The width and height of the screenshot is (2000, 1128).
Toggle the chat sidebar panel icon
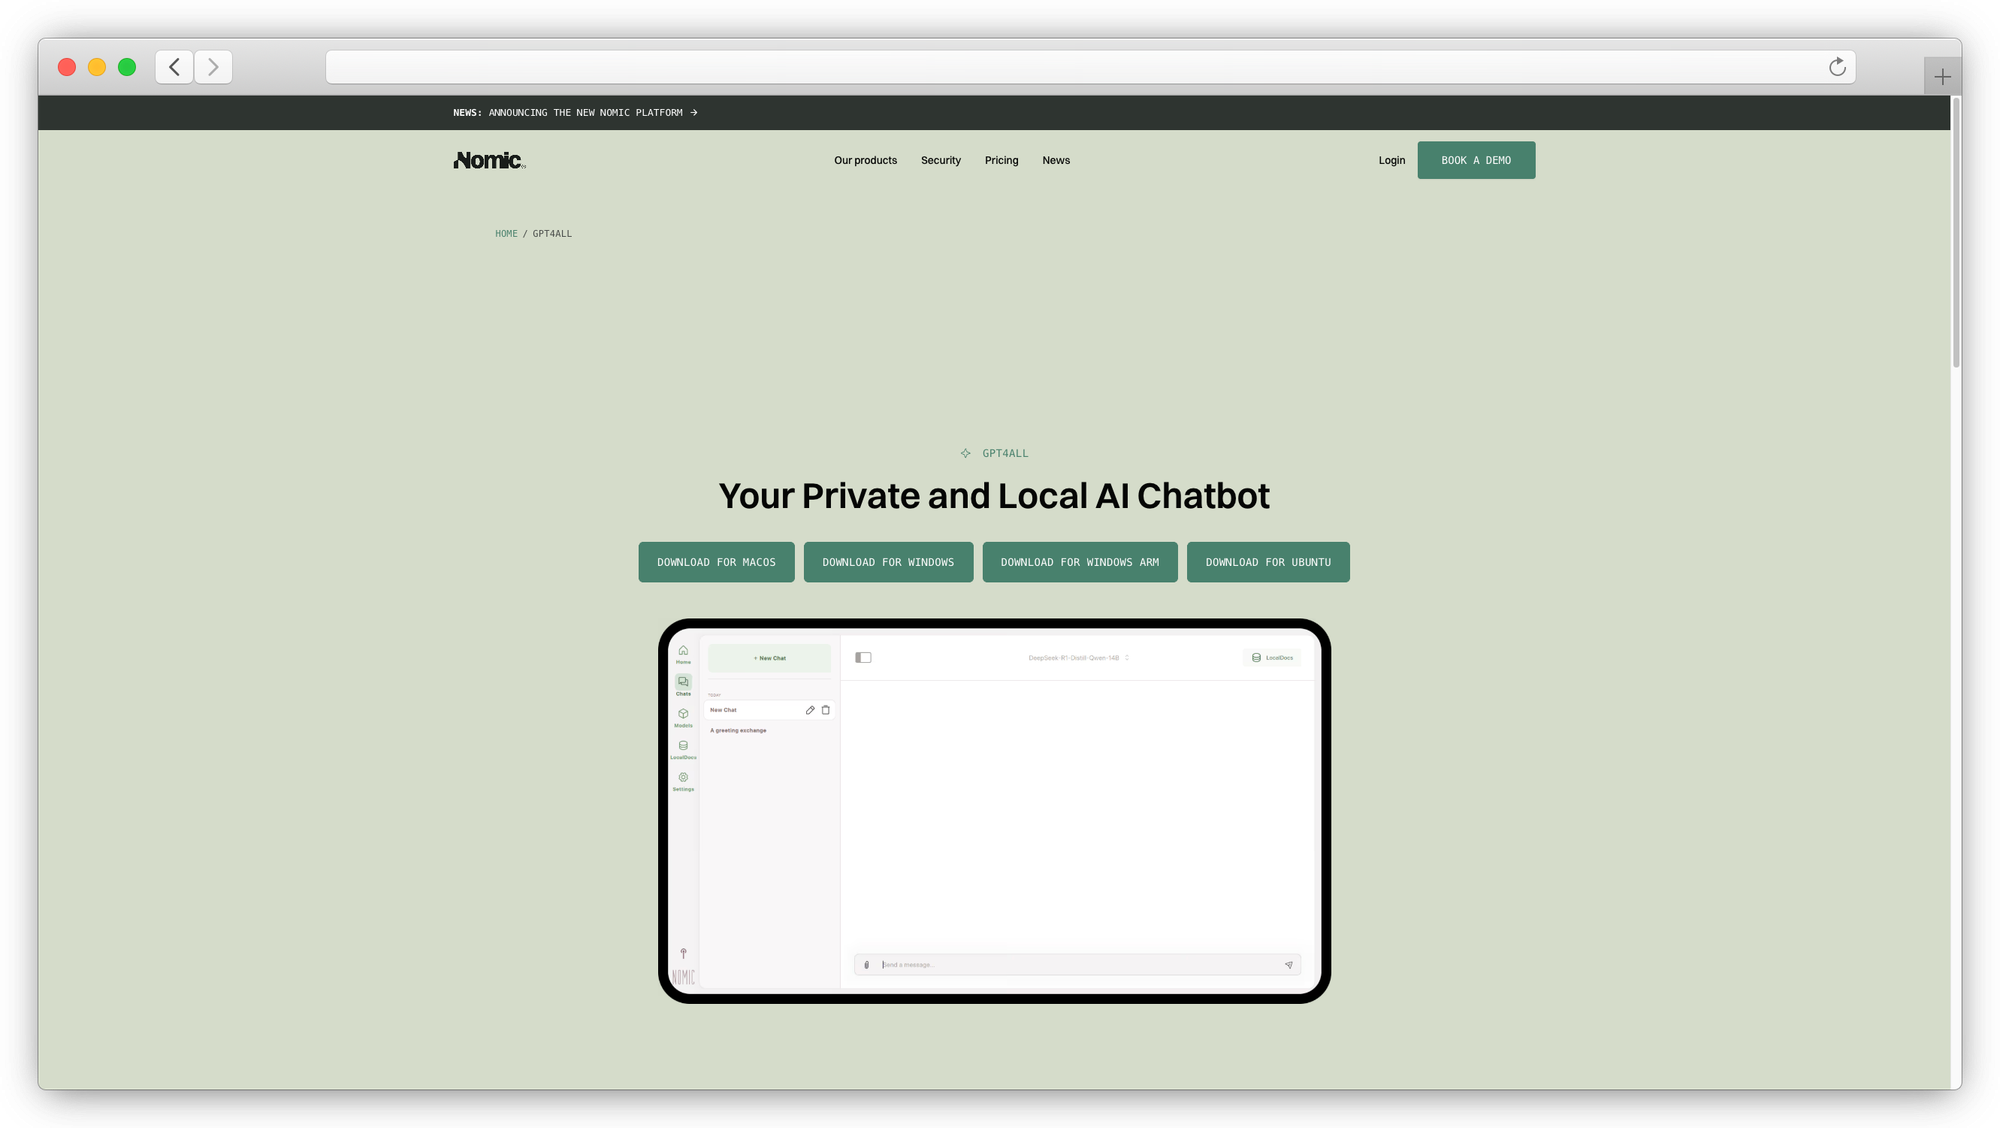pos(863,658)
